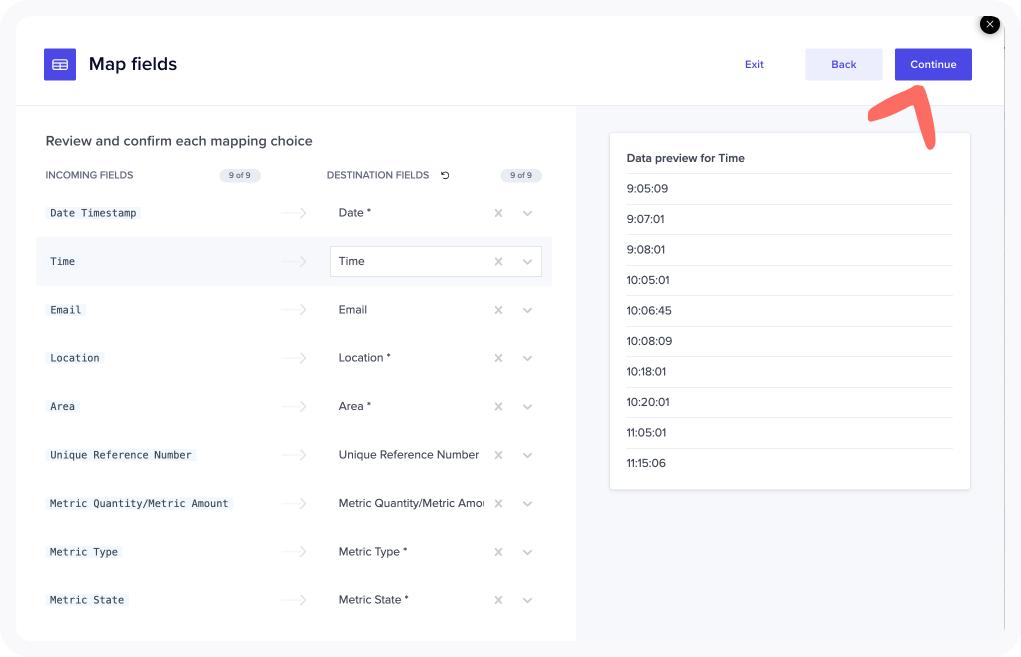Click the incoming fields 9 of 9 badge
This screenshot has height=657, width=1021.
click(240, 175)
